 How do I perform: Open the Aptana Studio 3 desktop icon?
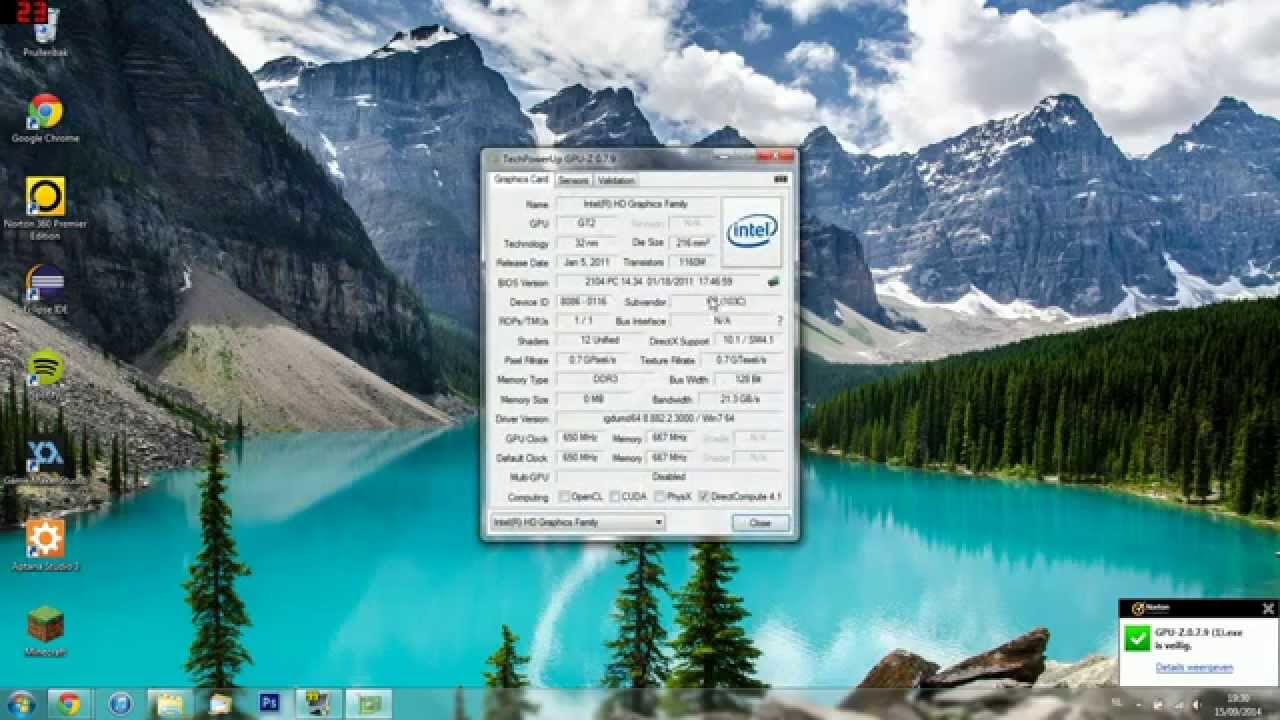pos(45,545)
